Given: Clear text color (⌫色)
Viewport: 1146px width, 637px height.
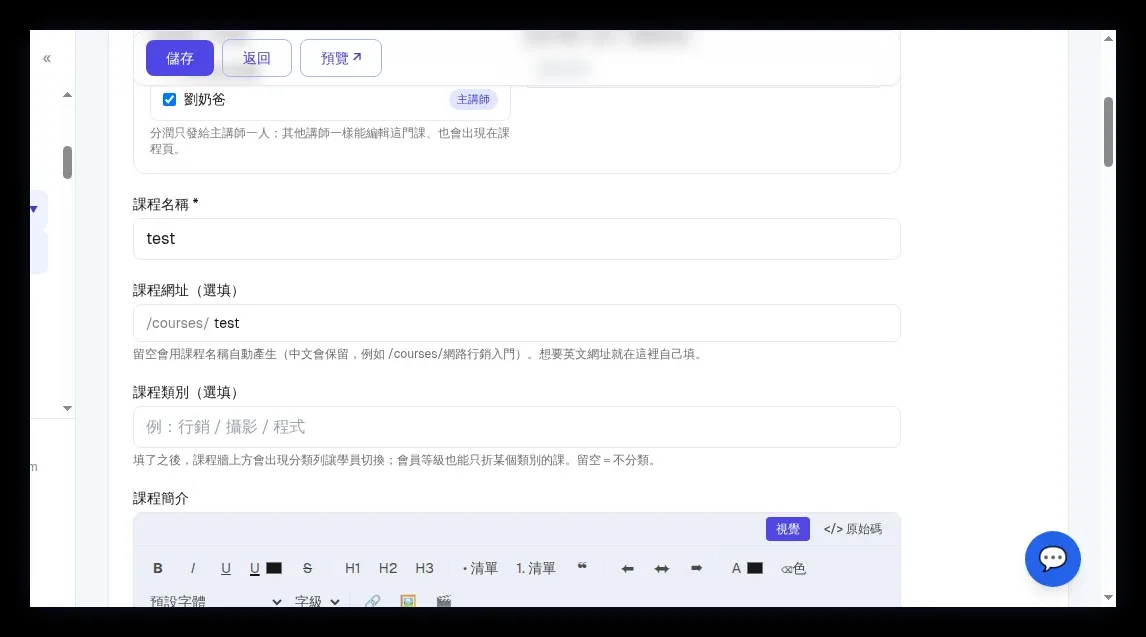Looking at the screenshot, I should coord(793,568).
